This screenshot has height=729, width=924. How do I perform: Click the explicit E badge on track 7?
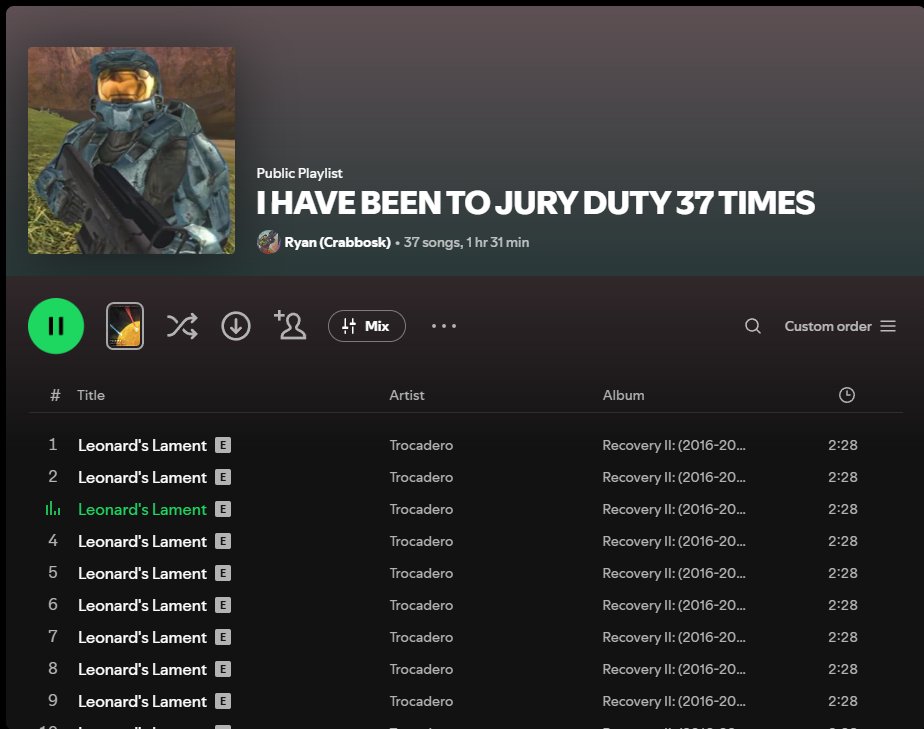[x=223, y=637]
